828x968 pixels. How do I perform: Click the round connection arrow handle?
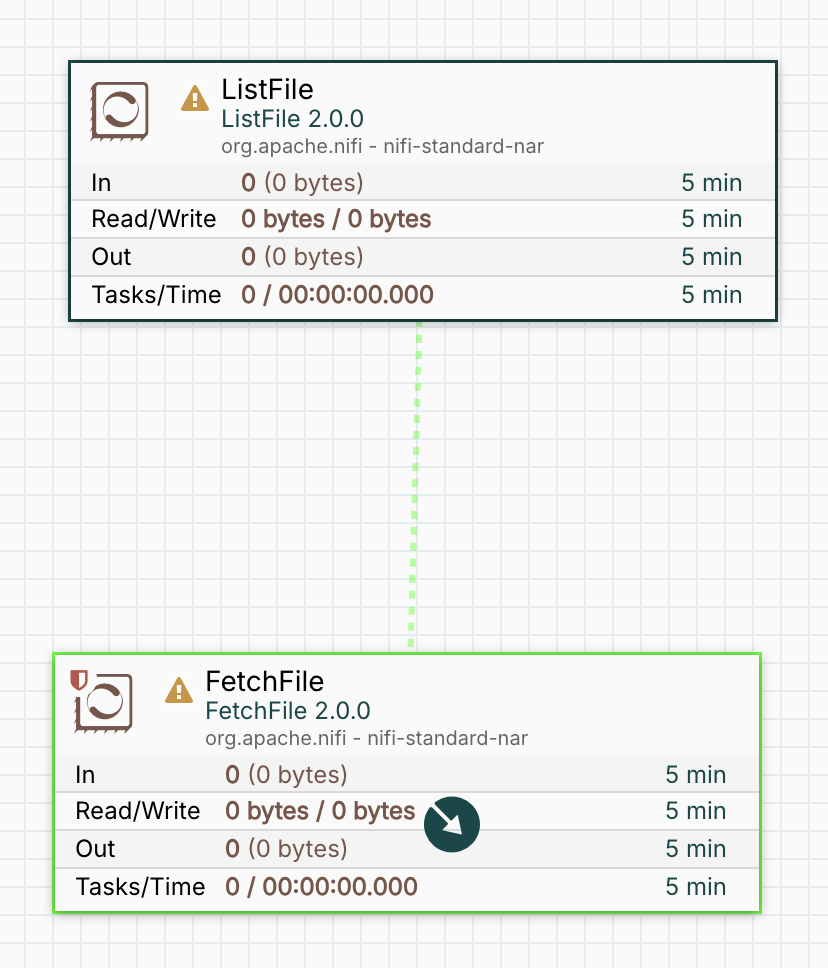(452, 824)
